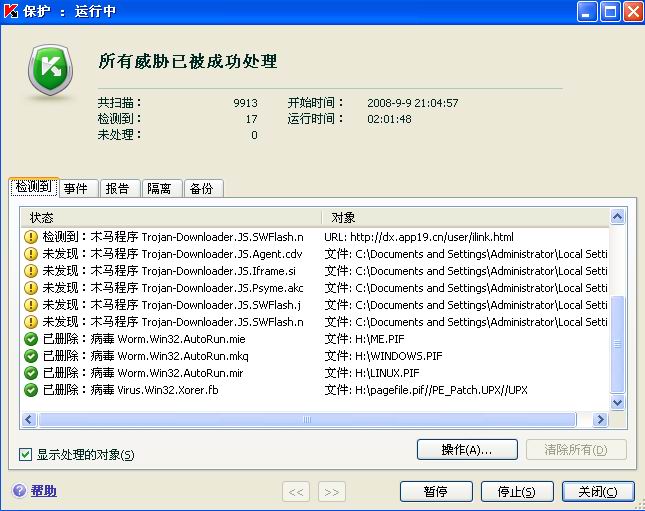Select the row 文件: H:\ME.PIF
This screenshot has height=511, width=645.
(364, 339)
